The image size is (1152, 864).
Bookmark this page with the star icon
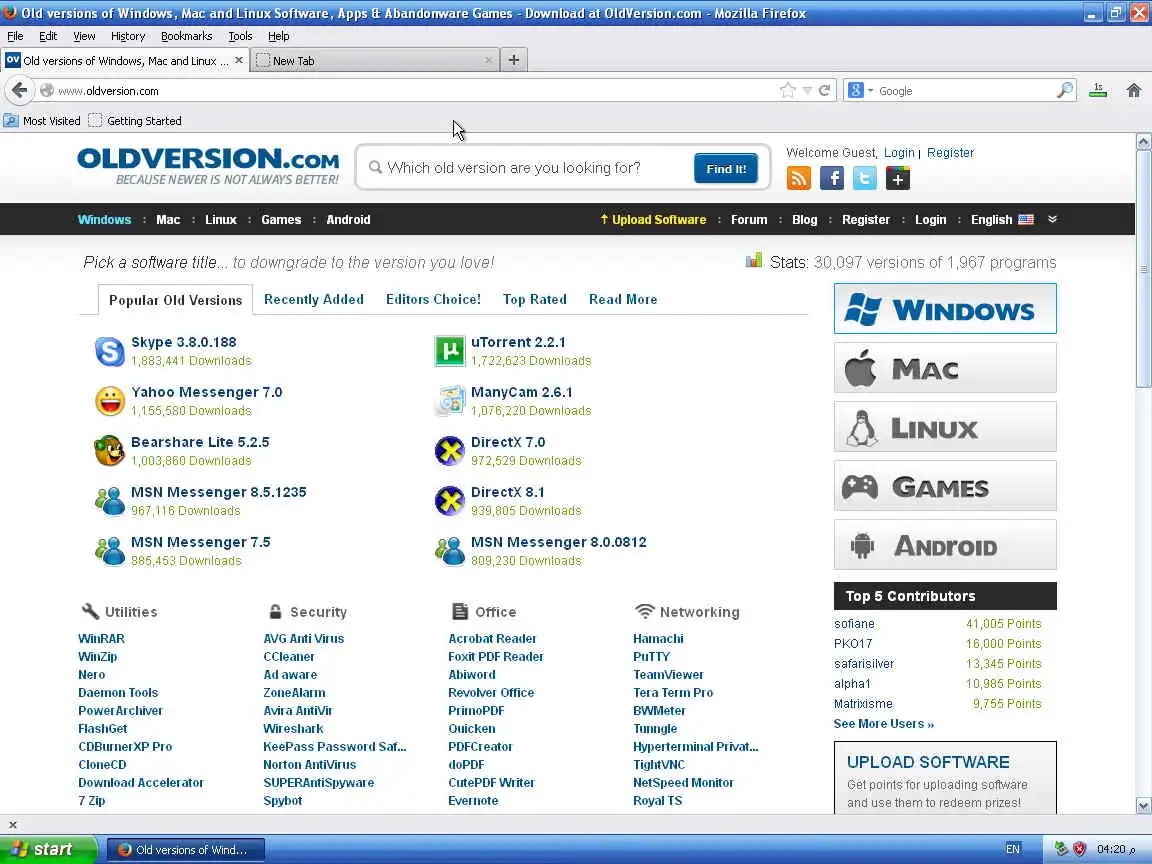[x=788, y=90]
